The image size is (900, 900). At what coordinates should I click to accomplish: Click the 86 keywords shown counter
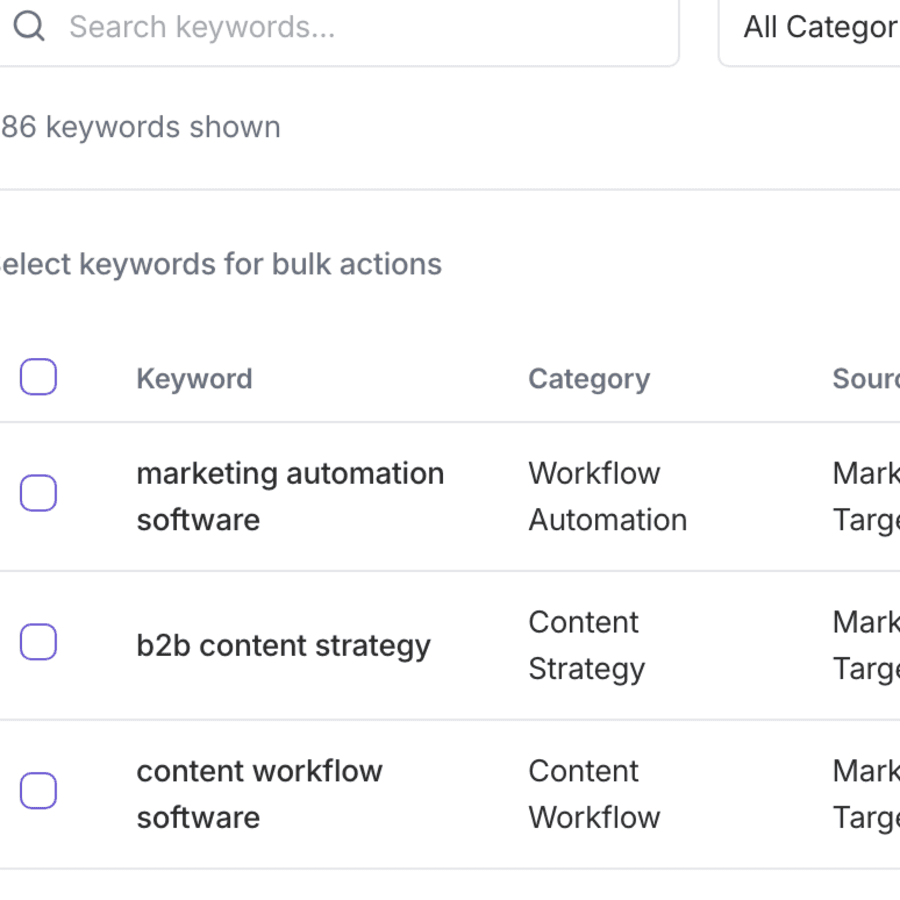[140, 127]
